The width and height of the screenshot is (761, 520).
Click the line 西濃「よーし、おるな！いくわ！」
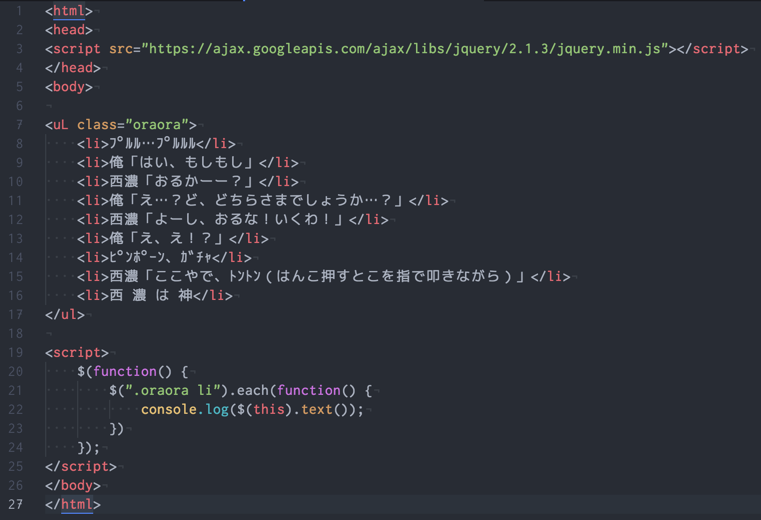coord(232,219)
